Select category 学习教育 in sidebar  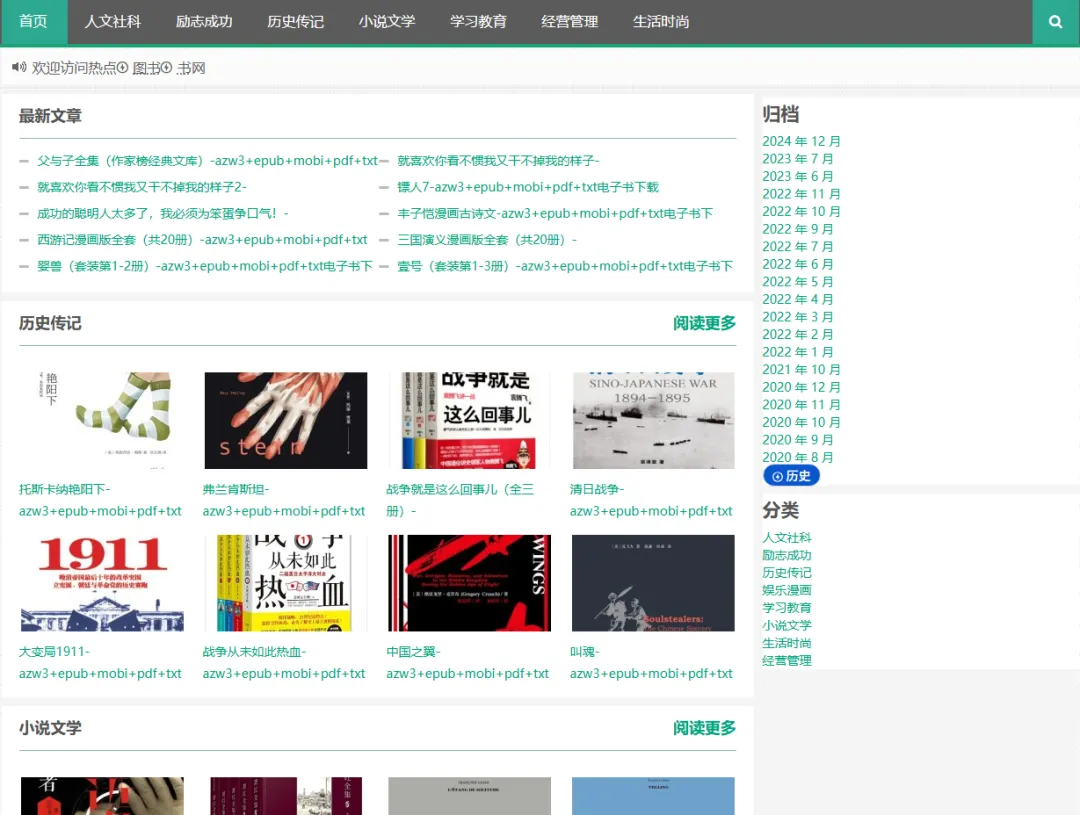click(787, 608)
